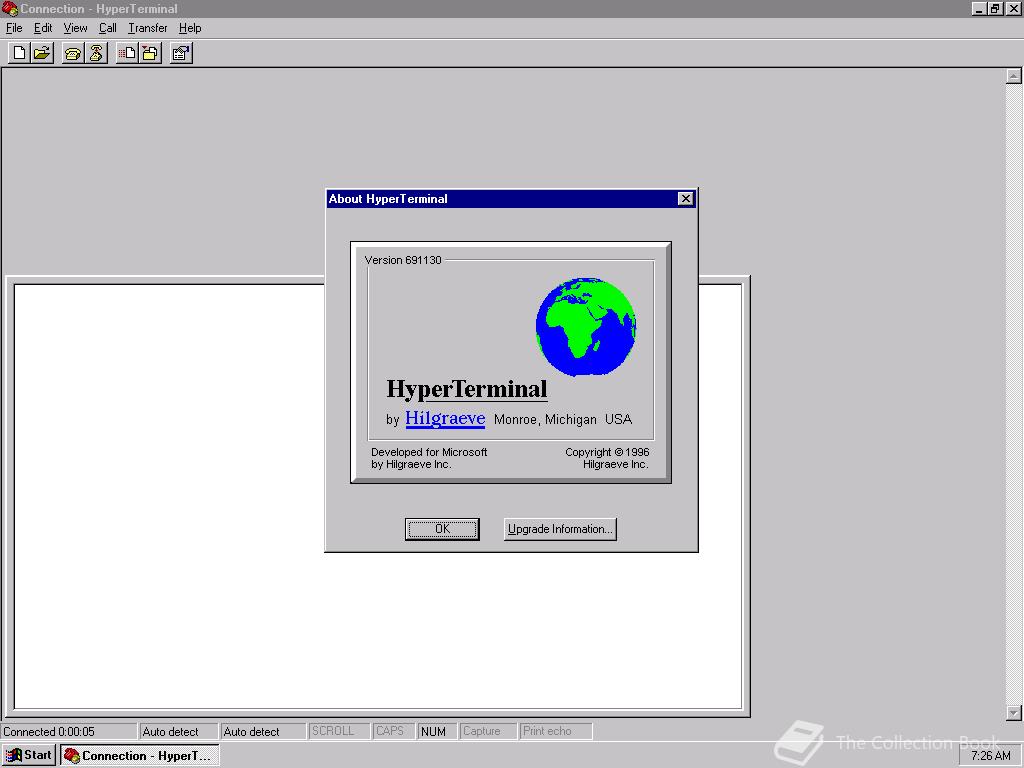Screen dimensions: 1024x768
Task: Click the New connection toolbar icon
Action: pyautogui.click(x=19, y=53)
